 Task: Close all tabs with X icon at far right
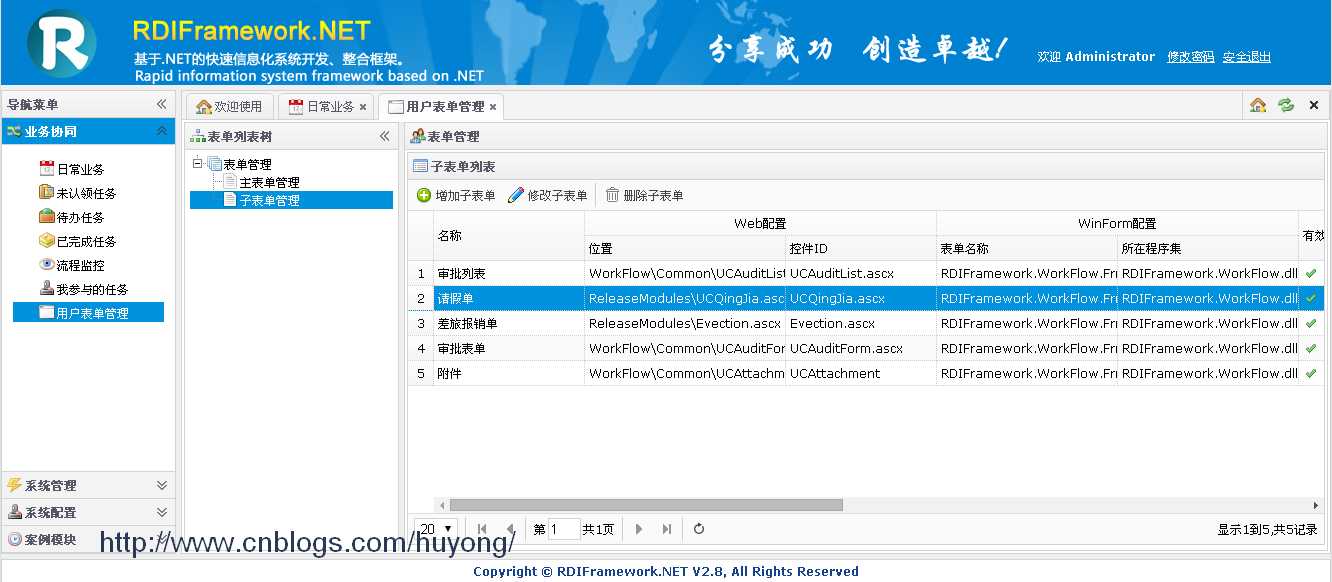[1314, 105]
